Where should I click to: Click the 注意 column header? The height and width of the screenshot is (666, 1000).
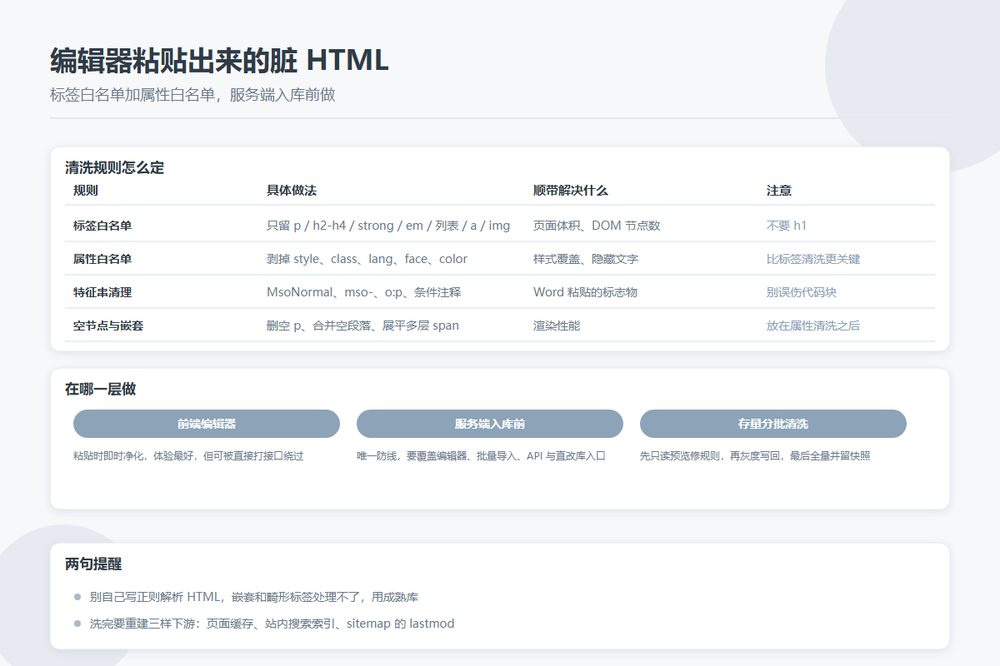(779, 190)
